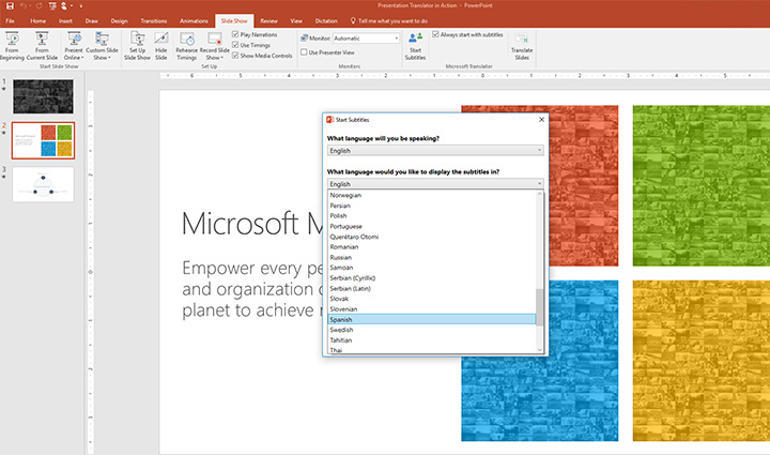Toggle the Play Narrations checkbox
This screenshot has width=770, height=455.
pos(235,34)
